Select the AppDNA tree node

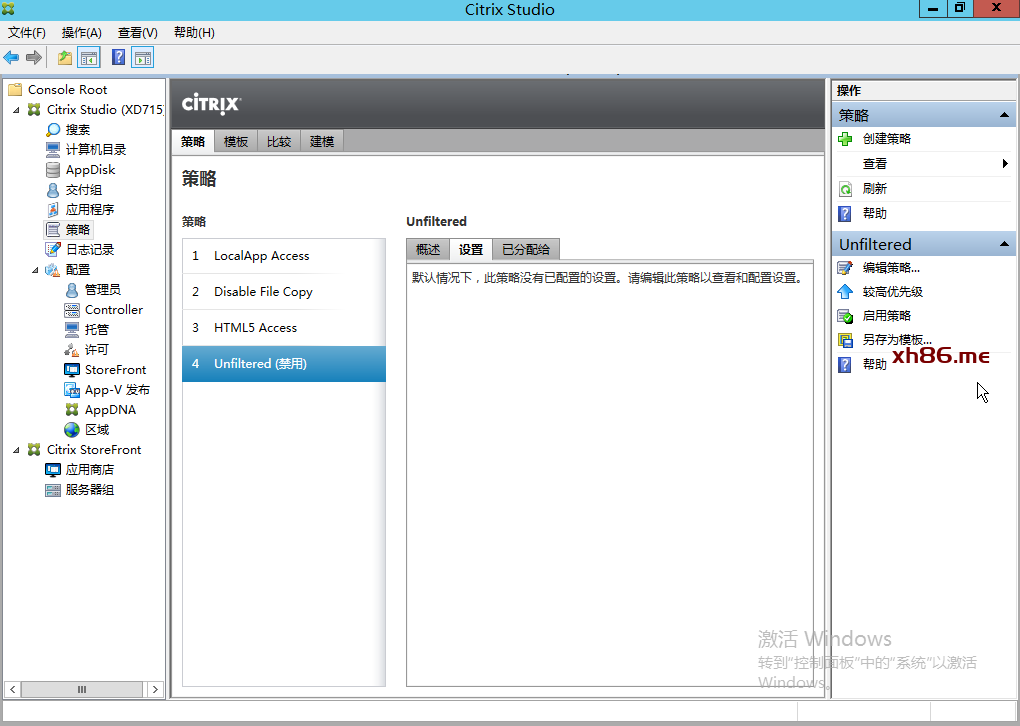110,409
